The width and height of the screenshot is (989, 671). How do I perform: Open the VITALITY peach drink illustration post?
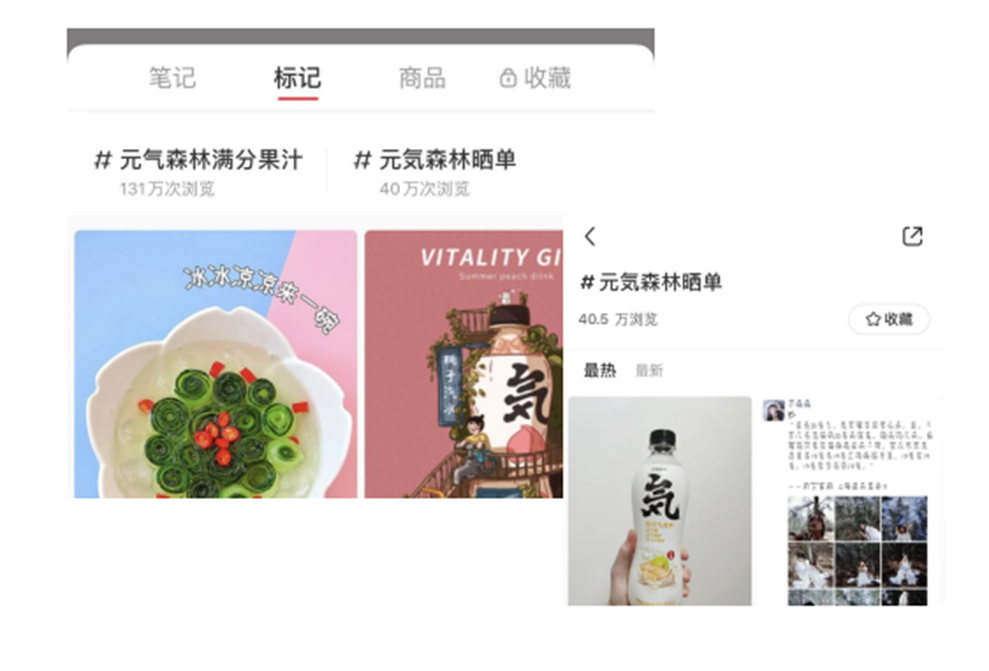click(464, 364)
